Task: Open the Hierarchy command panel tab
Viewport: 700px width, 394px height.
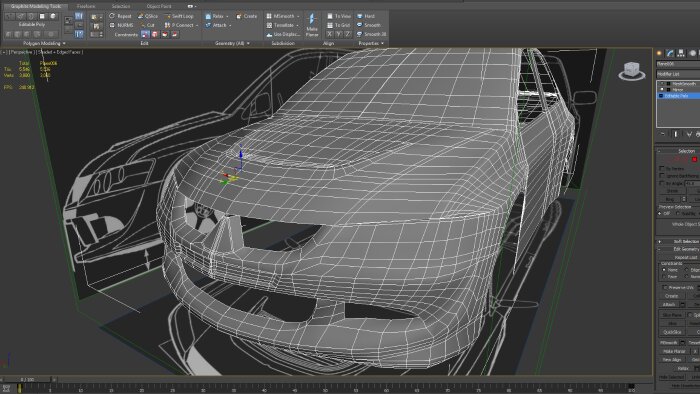Action: click(681, 53)
